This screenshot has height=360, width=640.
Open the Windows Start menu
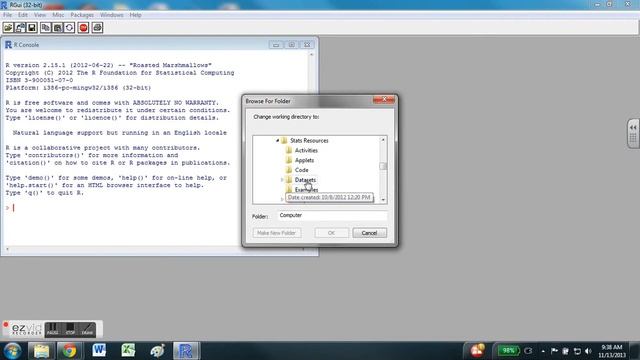[13, 351]
